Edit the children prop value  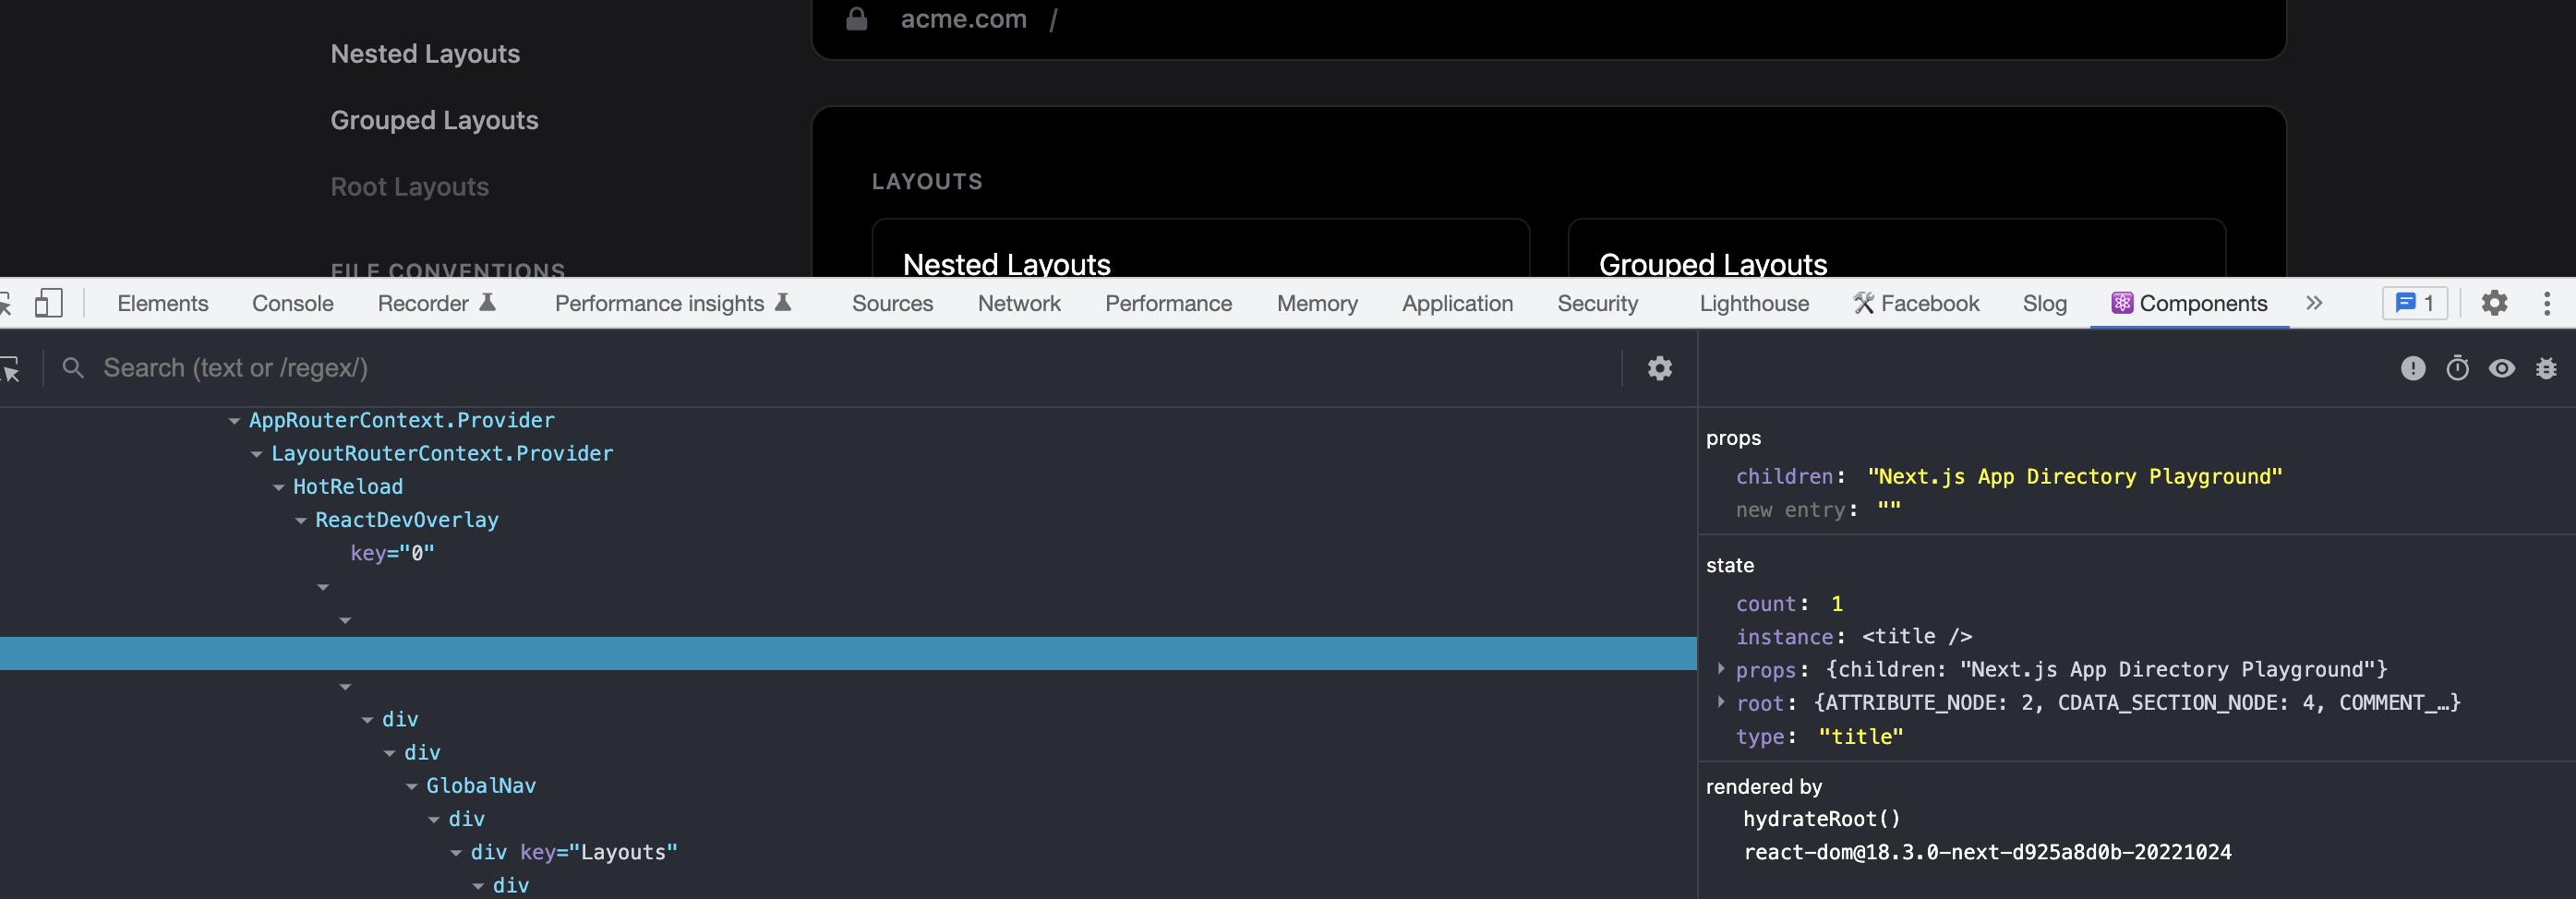click(x=2075, y=476)
